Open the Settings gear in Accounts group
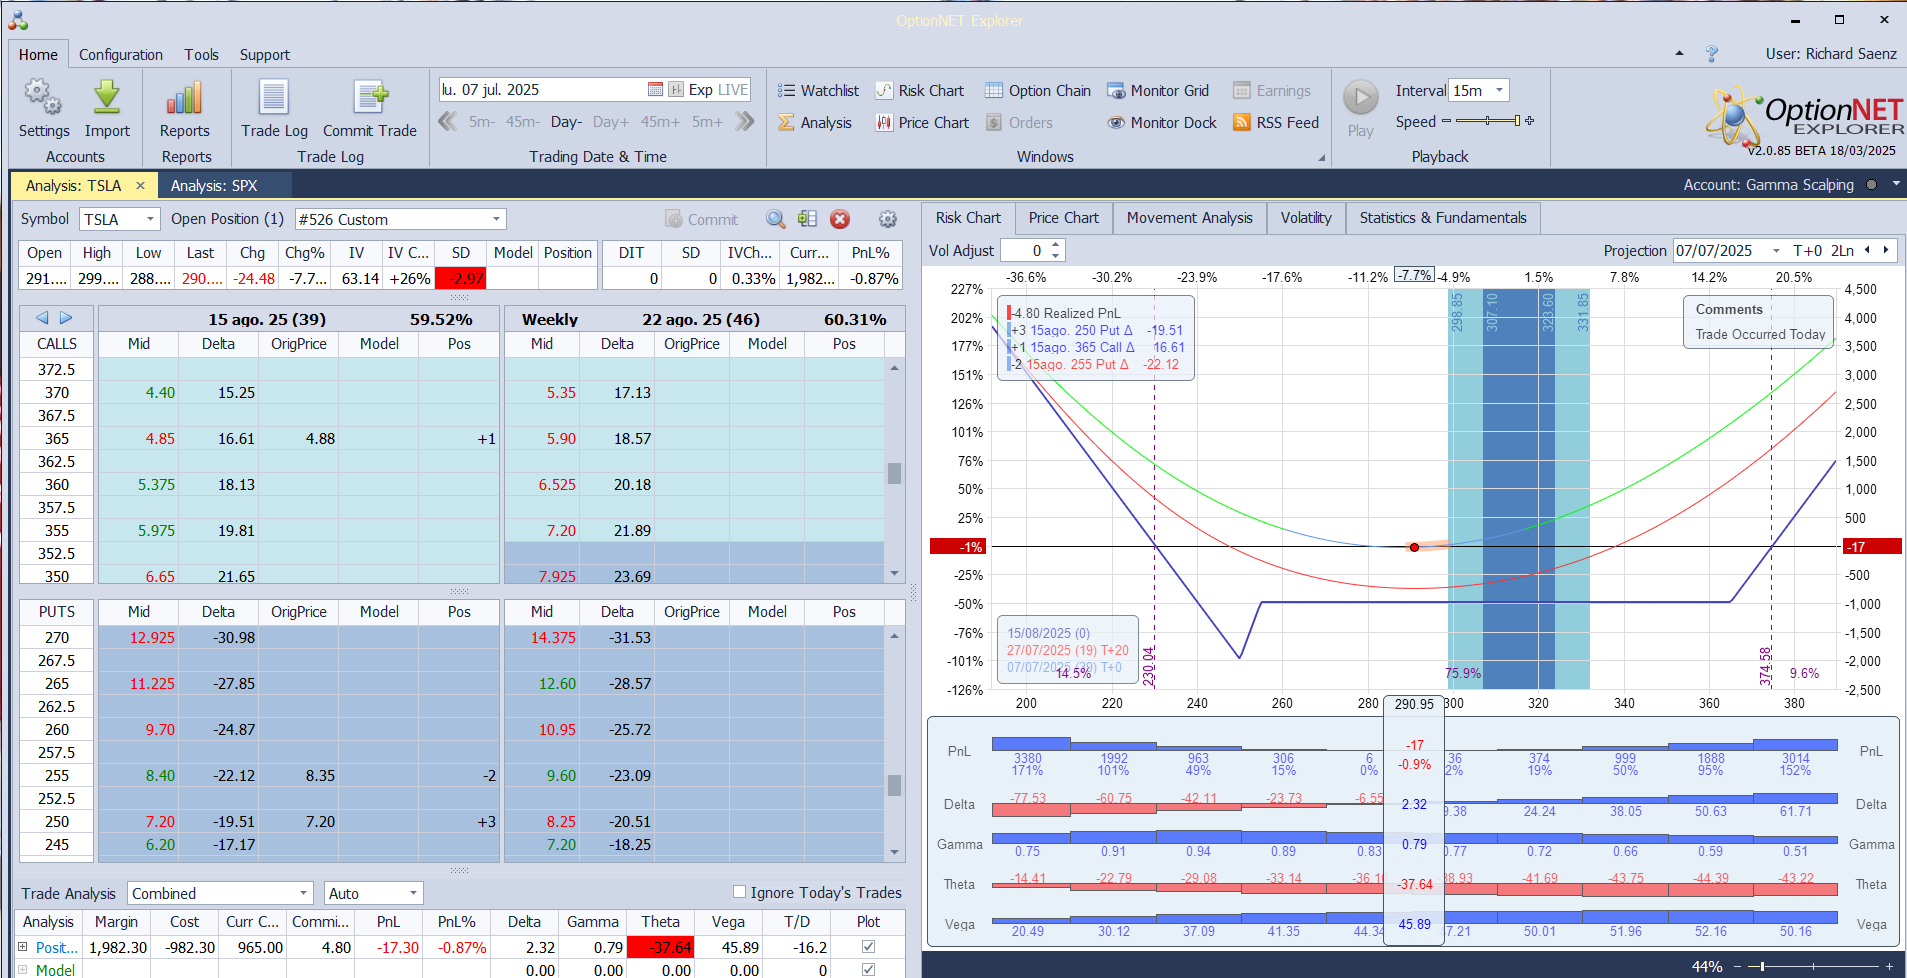1907x978 pixels. tap(43, 97)
